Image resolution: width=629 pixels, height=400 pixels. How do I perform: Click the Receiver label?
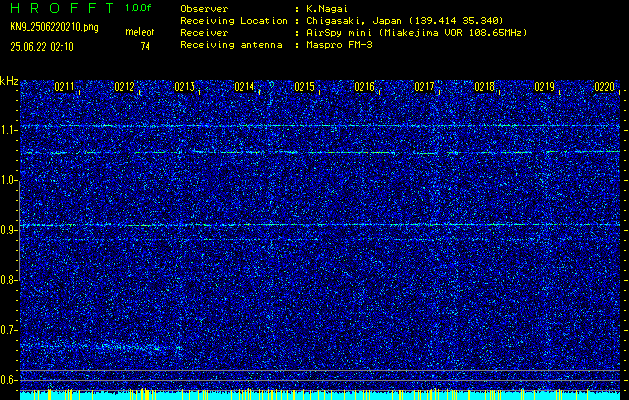point(204,33)
